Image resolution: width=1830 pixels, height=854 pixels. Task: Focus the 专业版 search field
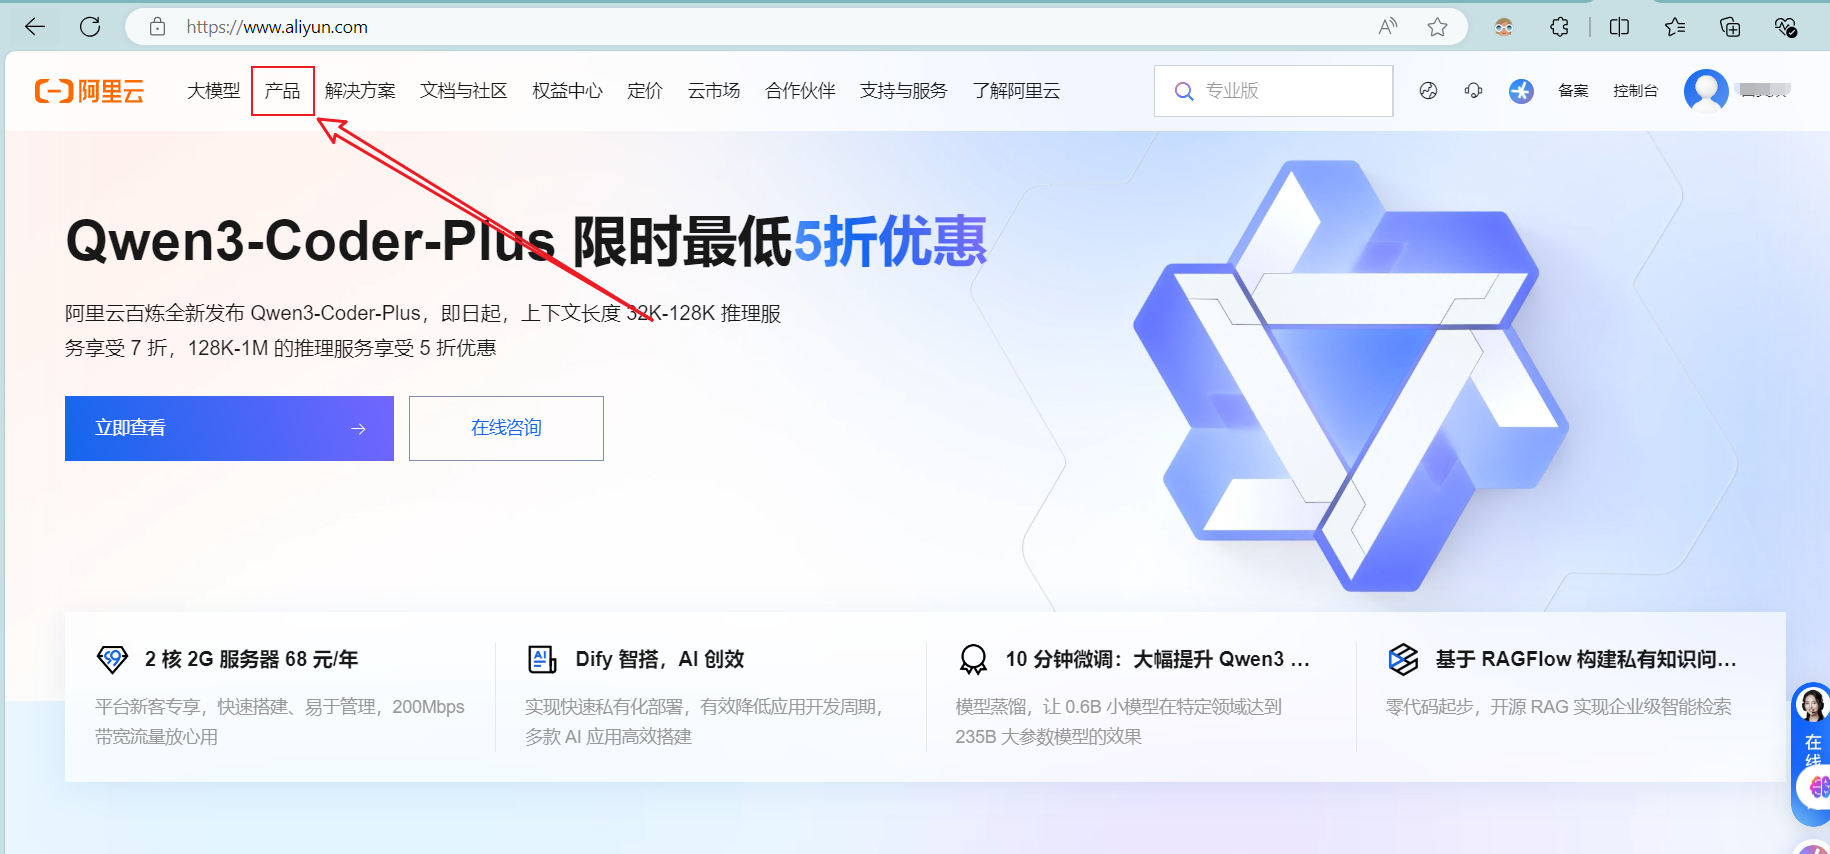[1273, 91]
